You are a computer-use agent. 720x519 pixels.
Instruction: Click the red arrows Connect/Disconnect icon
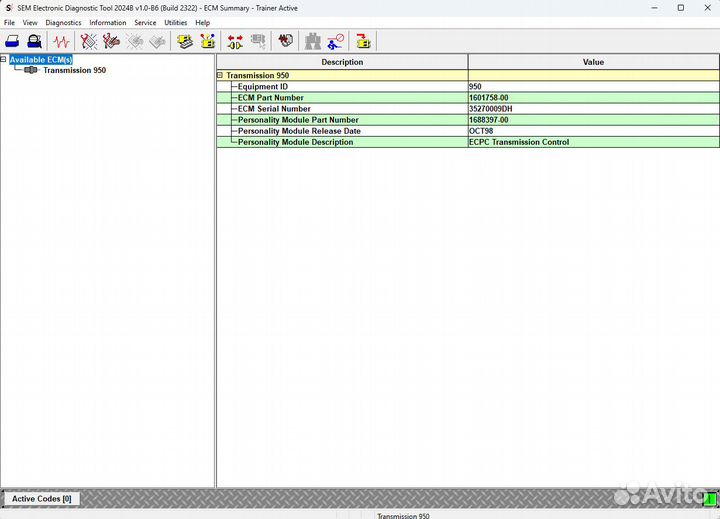click(235, 42)
